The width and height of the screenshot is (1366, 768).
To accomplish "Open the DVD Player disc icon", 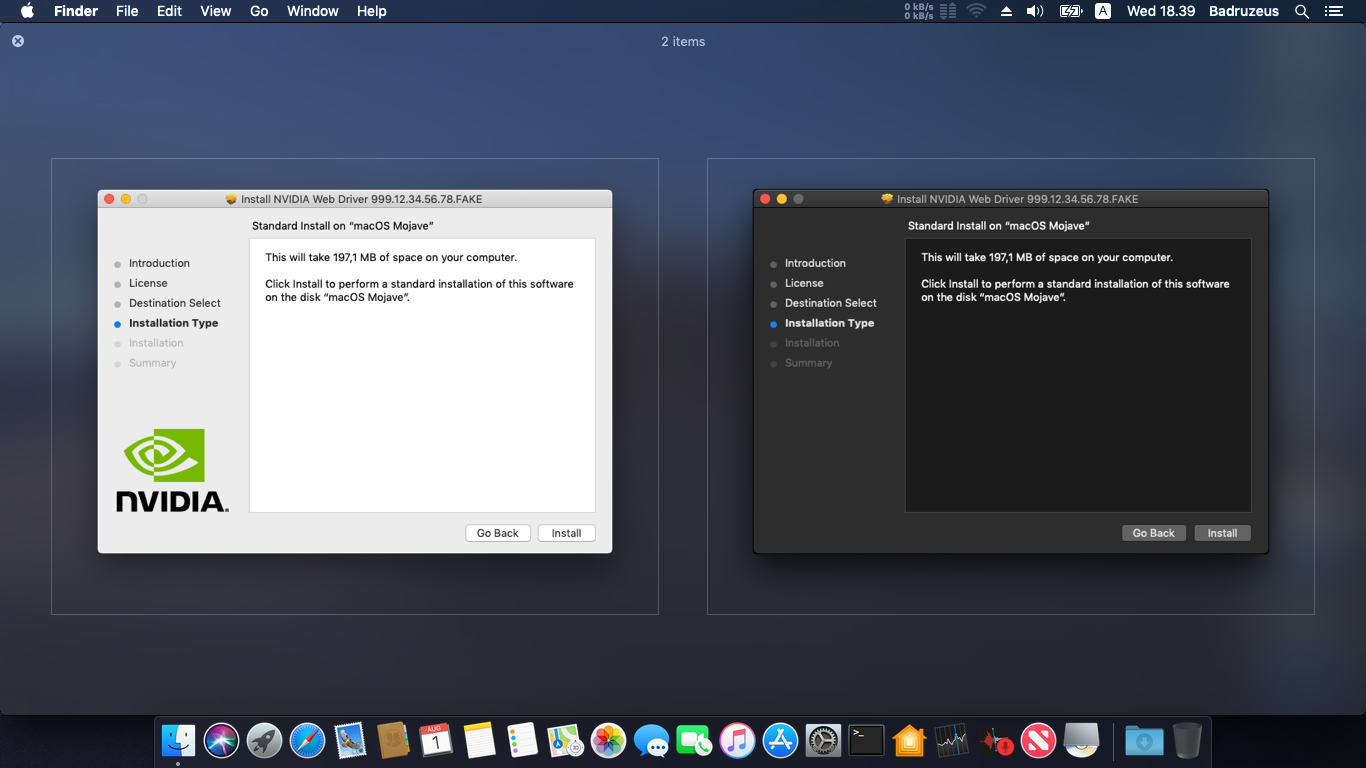I will pyautogui.click(x=1082, y=741).
